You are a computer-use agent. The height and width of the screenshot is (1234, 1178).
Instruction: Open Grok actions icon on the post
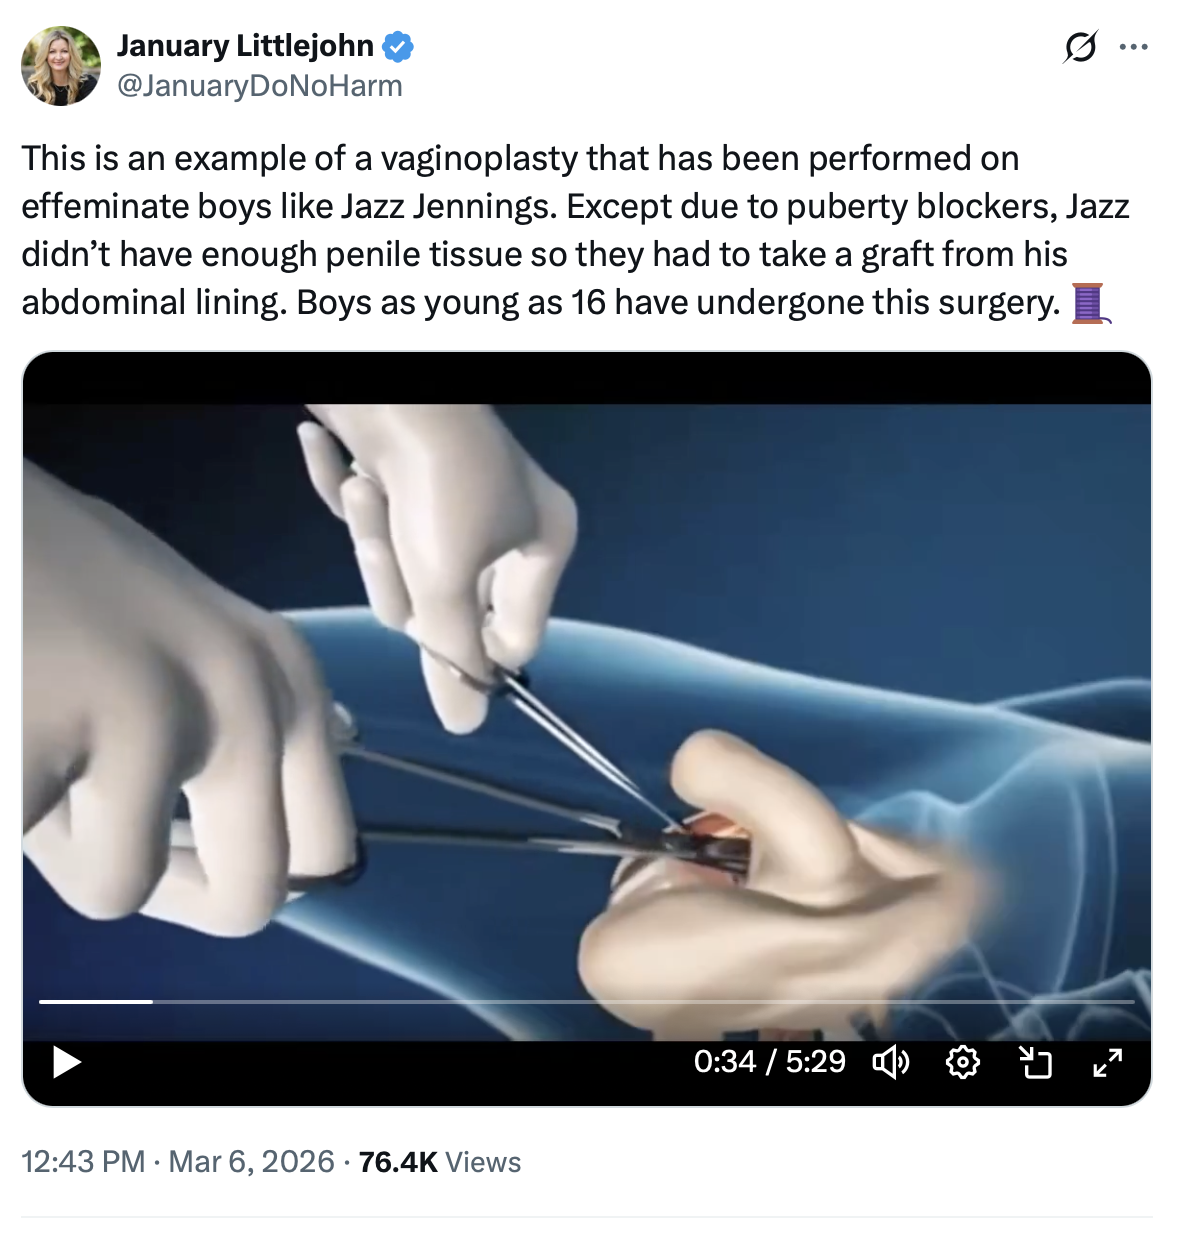[1080, 47]
